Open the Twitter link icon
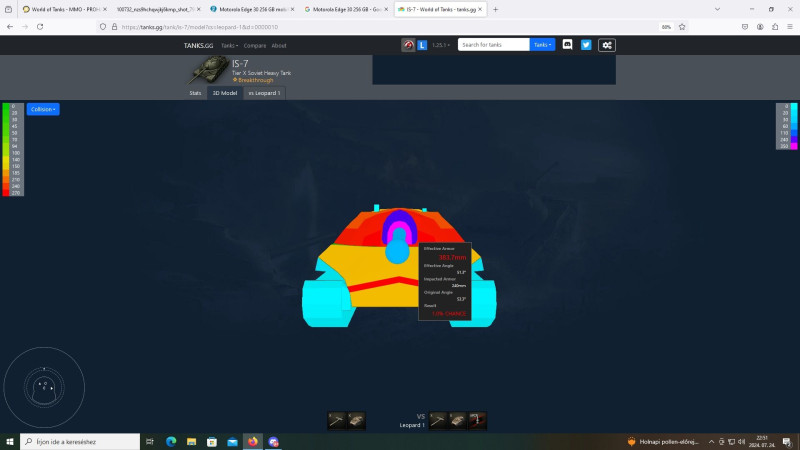Screen dimensions: 800x450 tap(586, 45)
